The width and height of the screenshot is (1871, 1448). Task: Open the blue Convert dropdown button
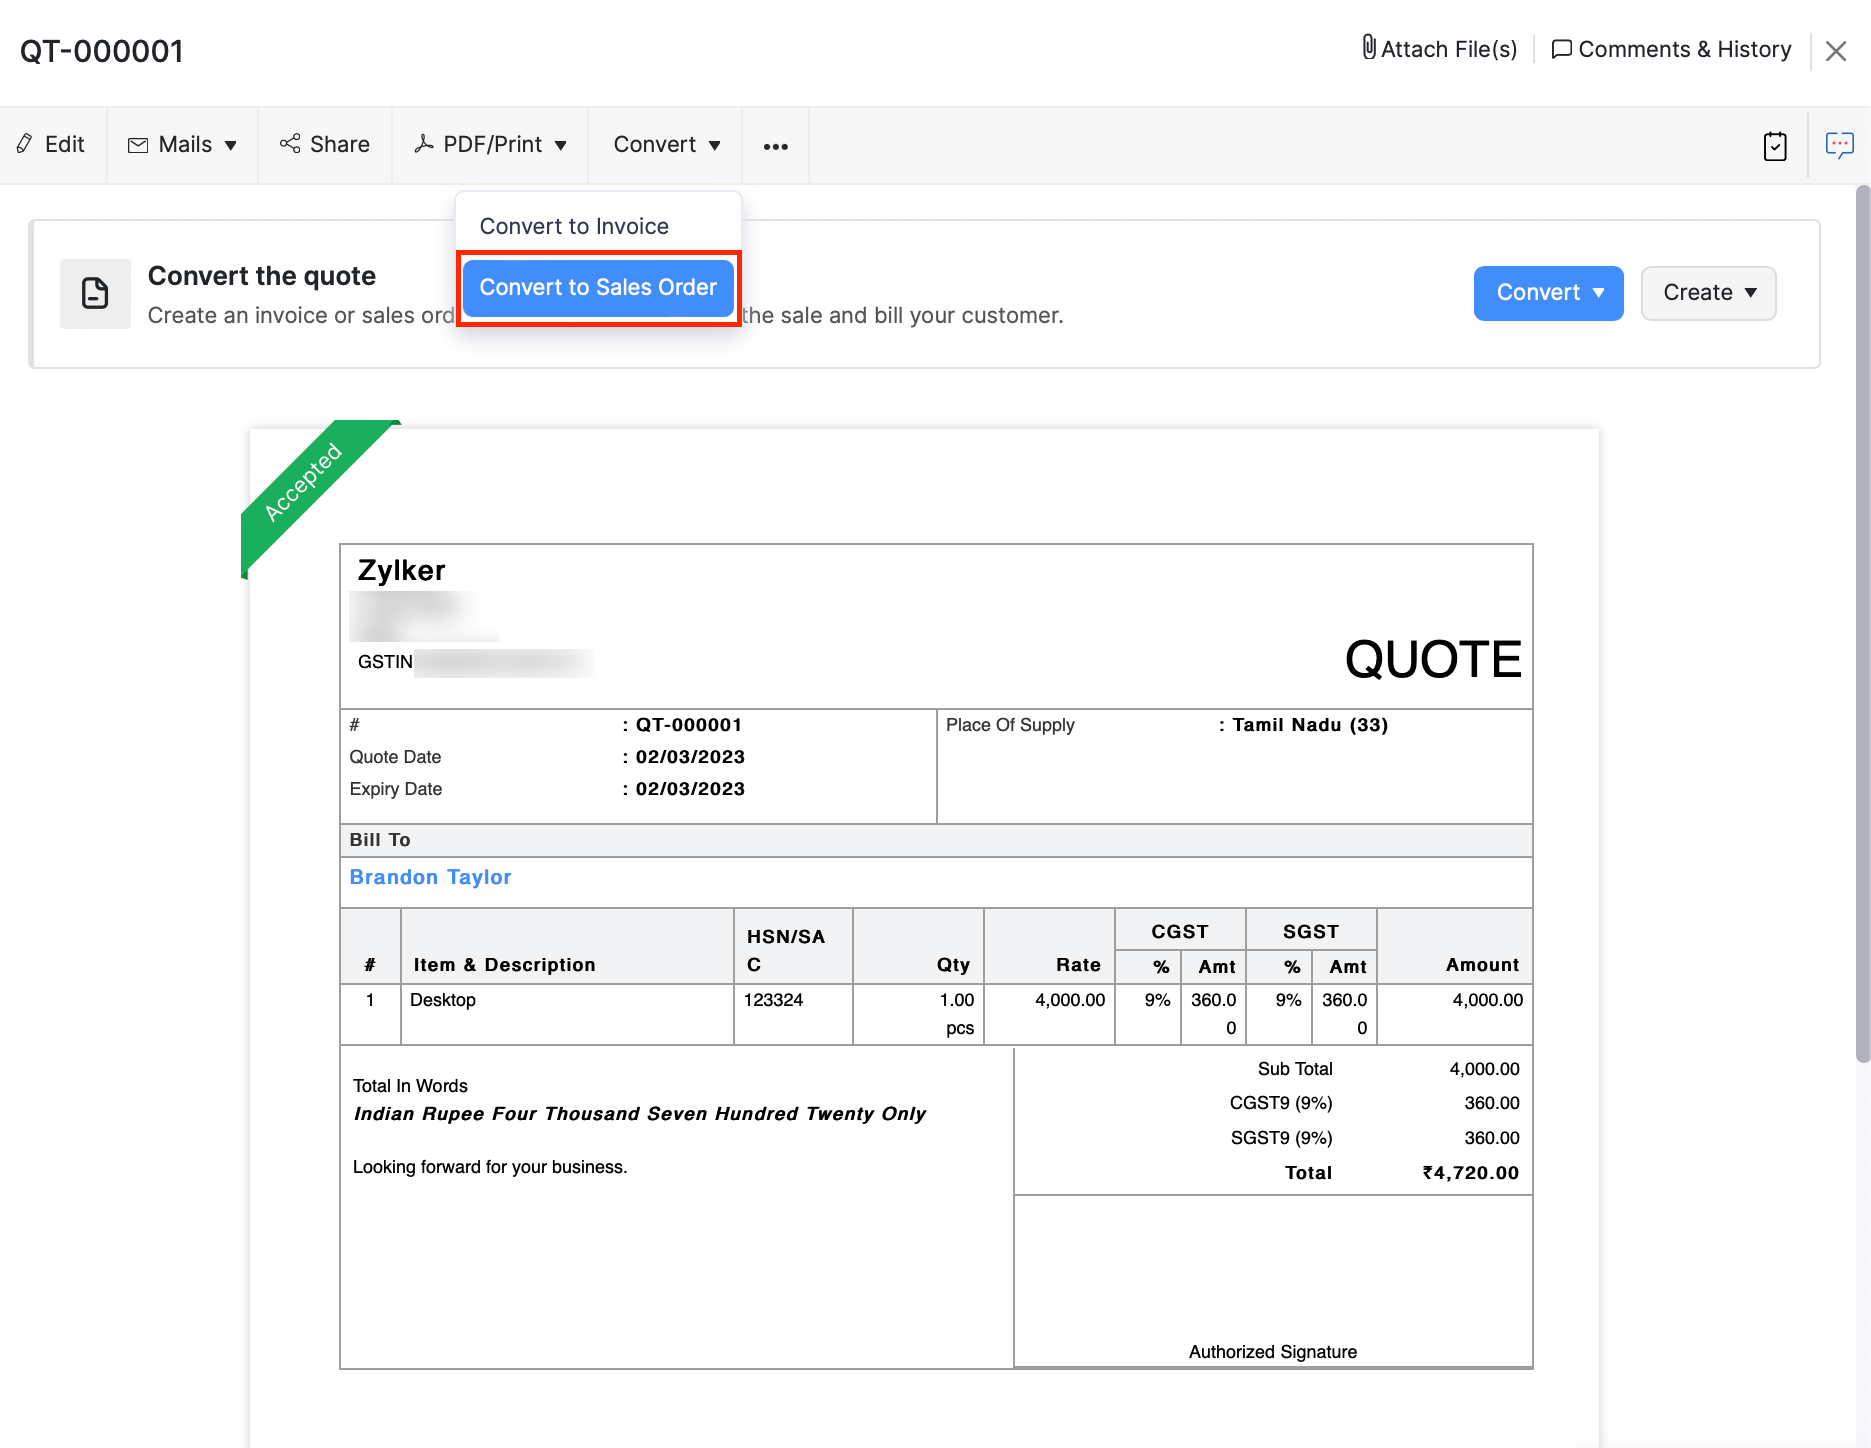1548,293
